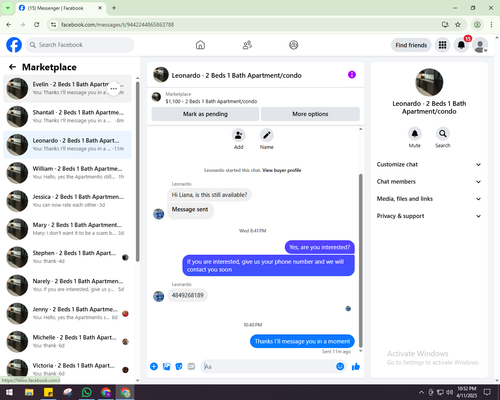
Task: Click the Marketplace listing thumbnail under the header
Action: click(x=156, y=97)
